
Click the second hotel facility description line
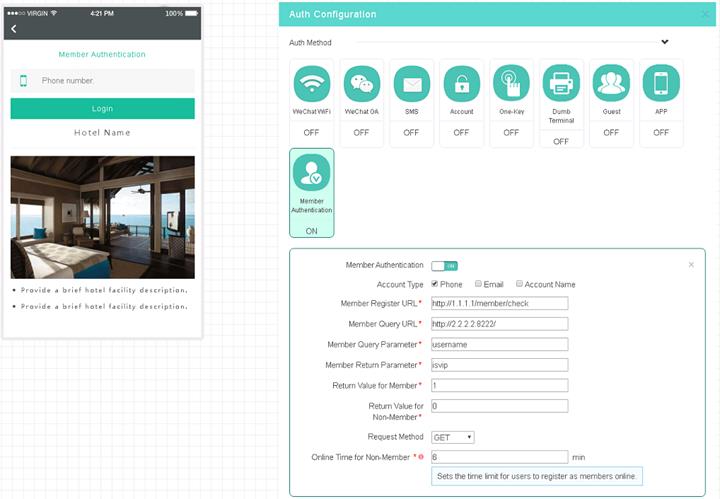pos(104,306)
